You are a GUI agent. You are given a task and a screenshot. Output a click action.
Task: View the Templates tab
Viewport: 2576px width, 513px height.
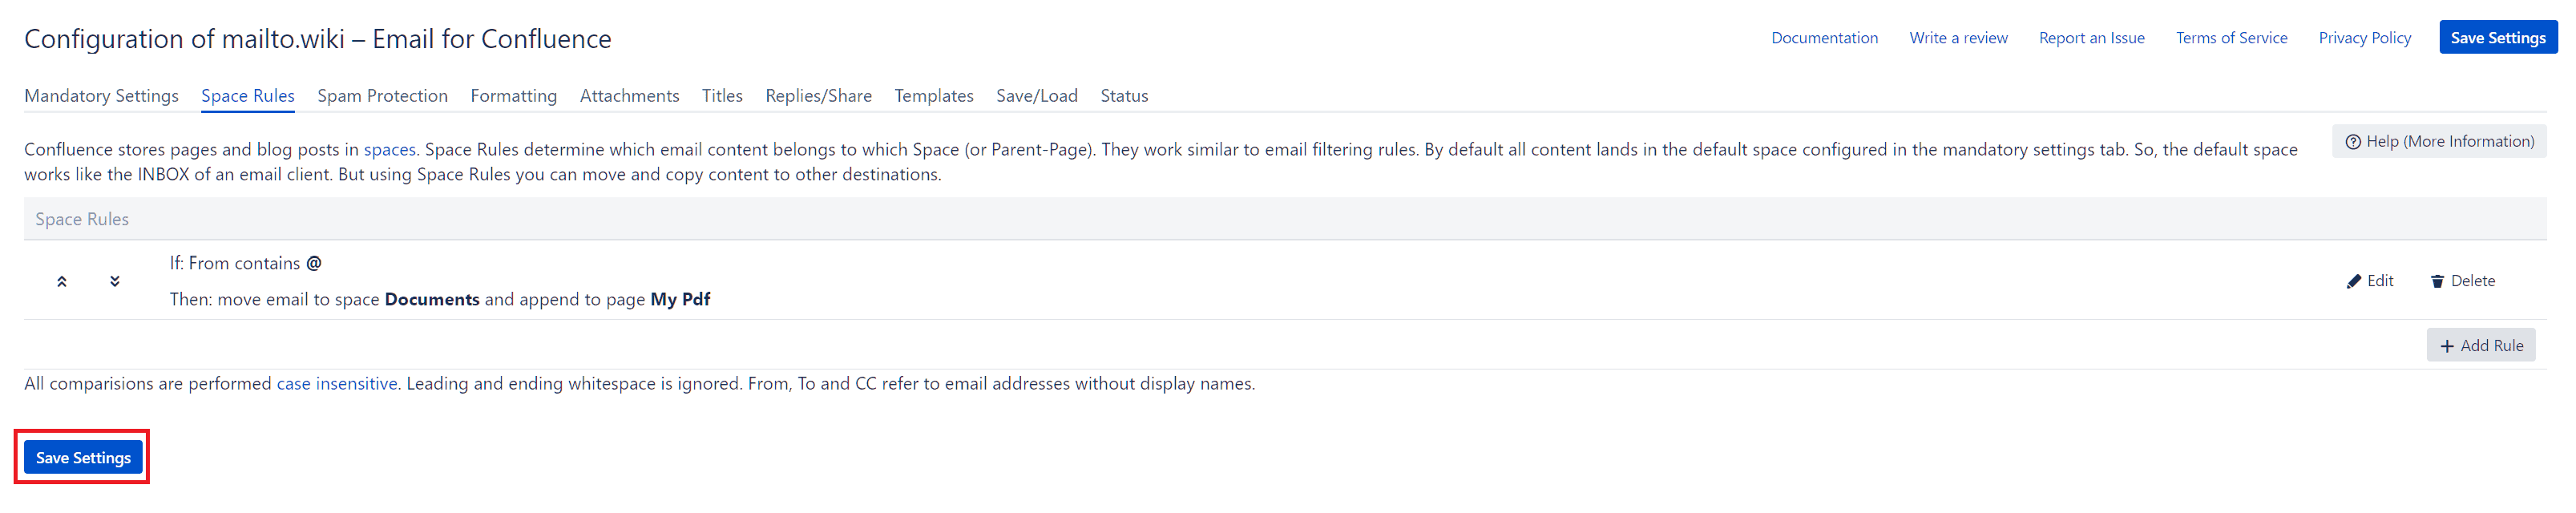point(934,96)
